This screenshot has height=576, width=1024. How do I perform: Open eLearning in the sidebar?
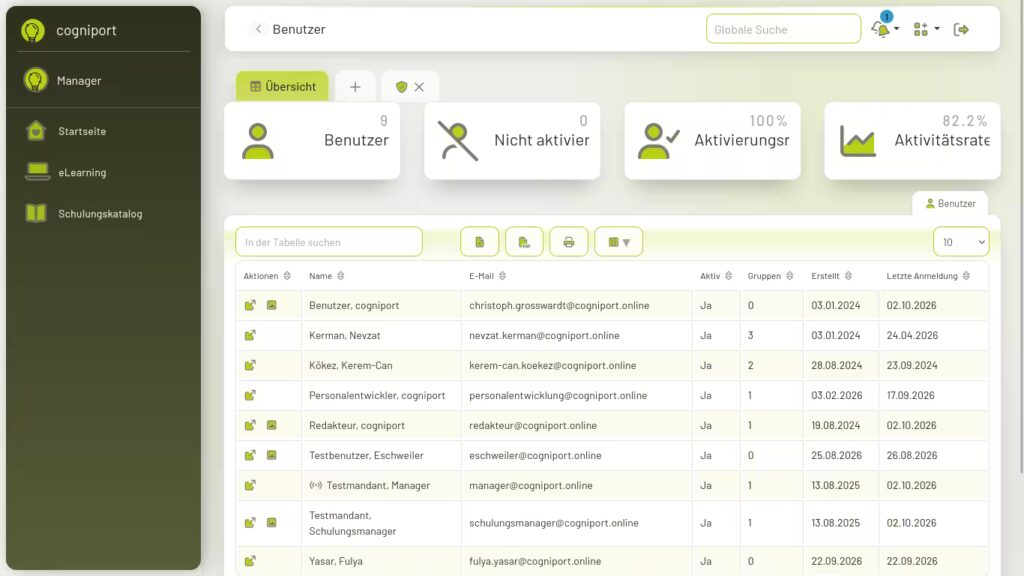coord(82,172)
